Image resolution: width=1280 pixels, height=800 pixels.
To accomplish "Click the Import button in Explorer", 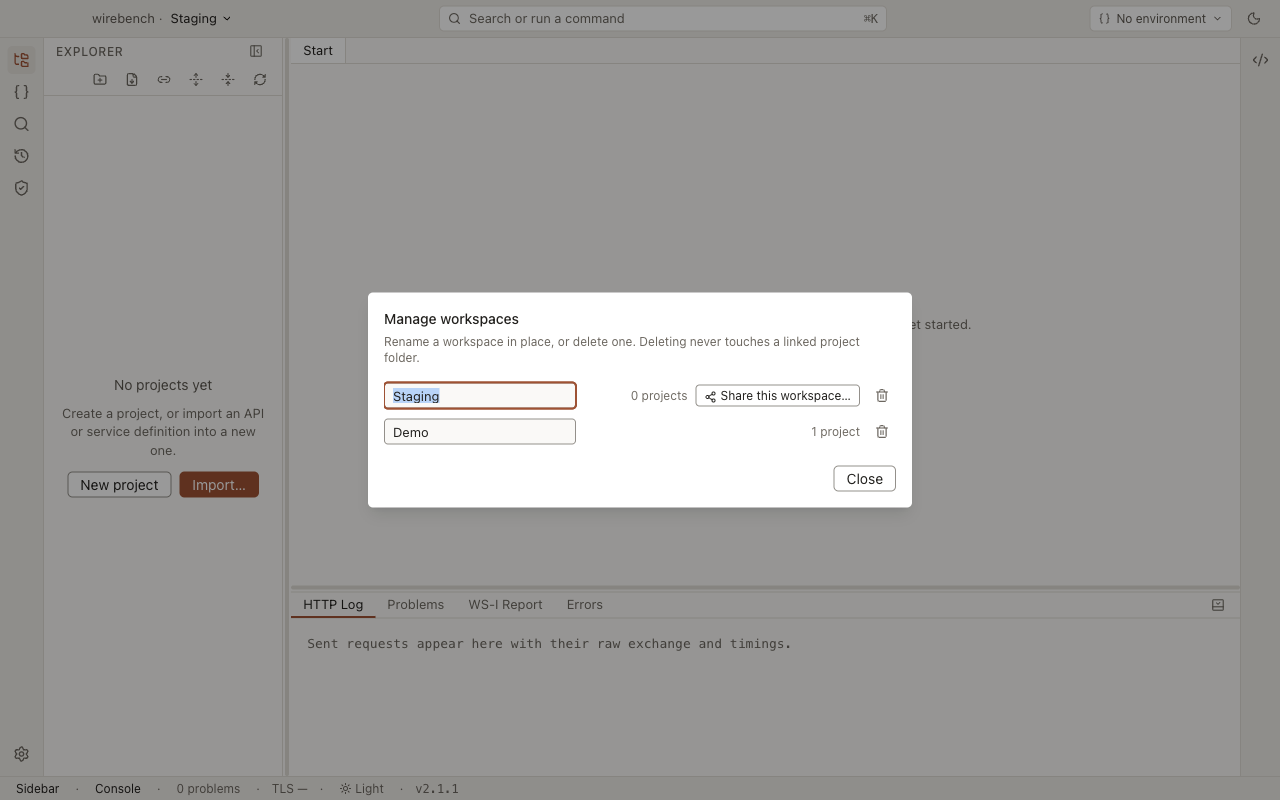I will [x=219, y=485].
